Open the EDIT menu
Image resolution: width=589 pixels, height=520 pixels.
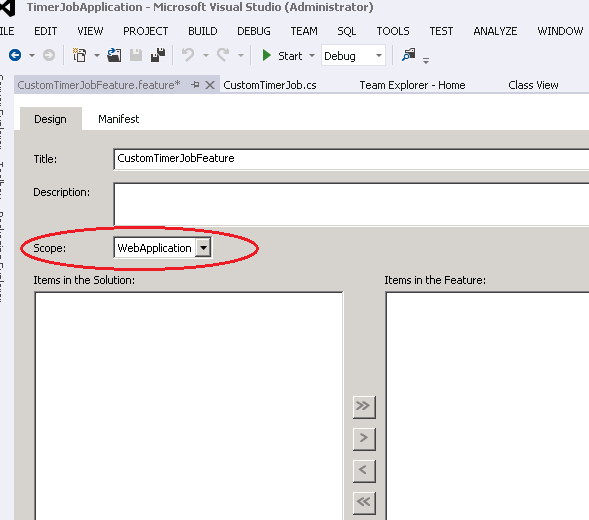click(45, 31)
